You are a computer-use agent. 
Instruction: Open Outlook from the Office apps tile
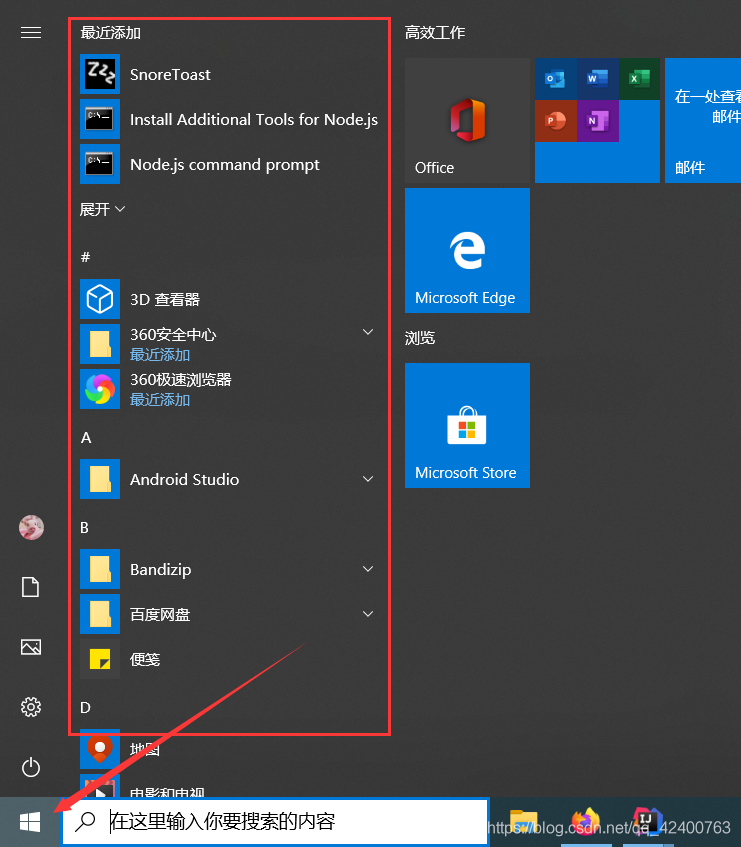pos(555,79)
